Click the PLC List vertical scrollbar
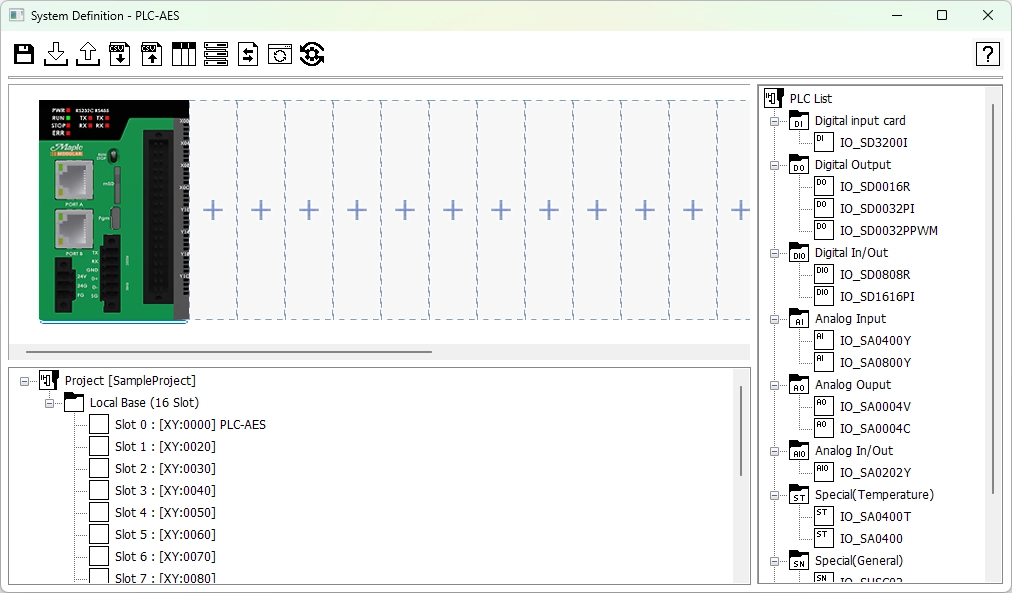1012x593 pixels. pos(993,299)
